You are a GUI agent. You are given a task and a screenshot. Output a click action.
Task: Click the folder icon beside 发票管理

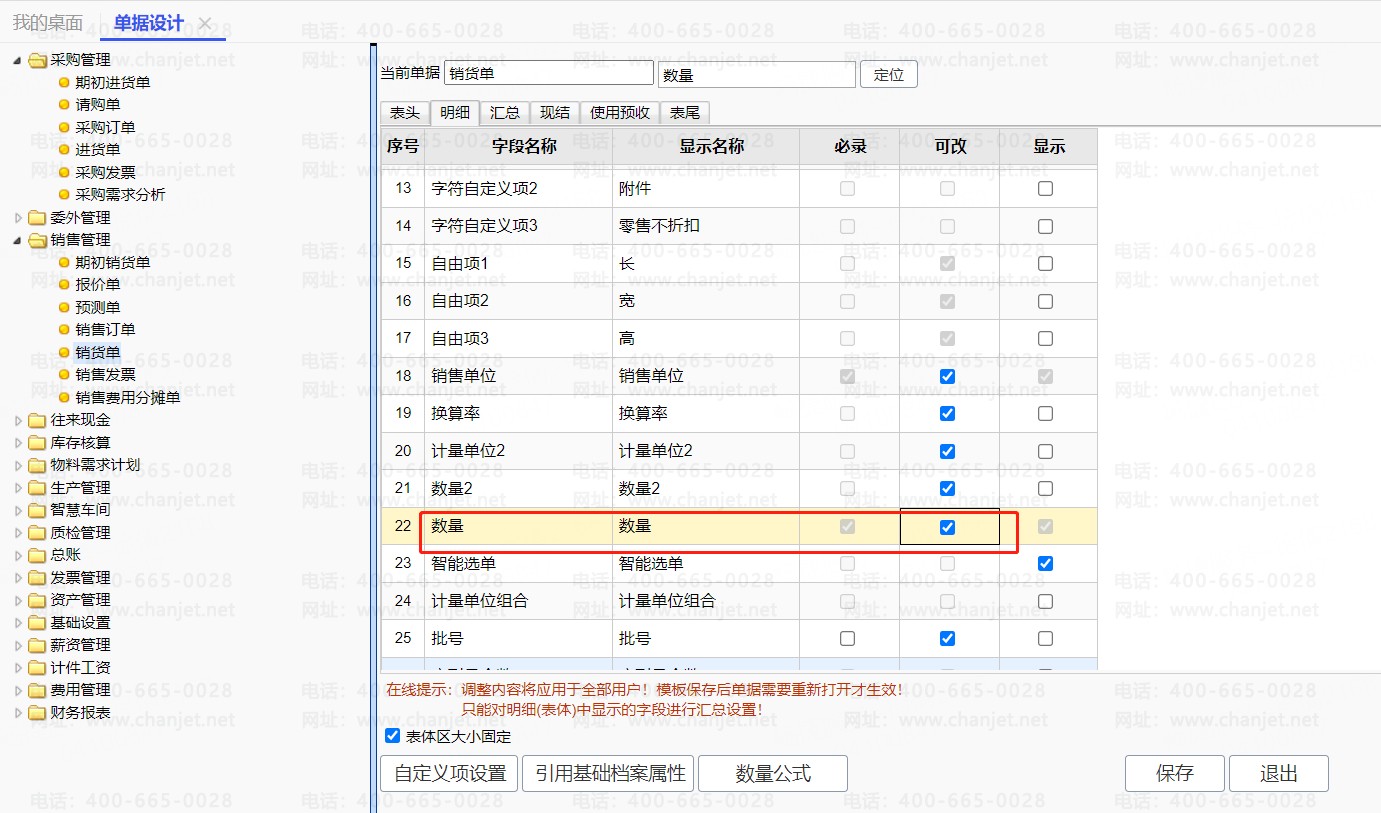tap(38, 578)
